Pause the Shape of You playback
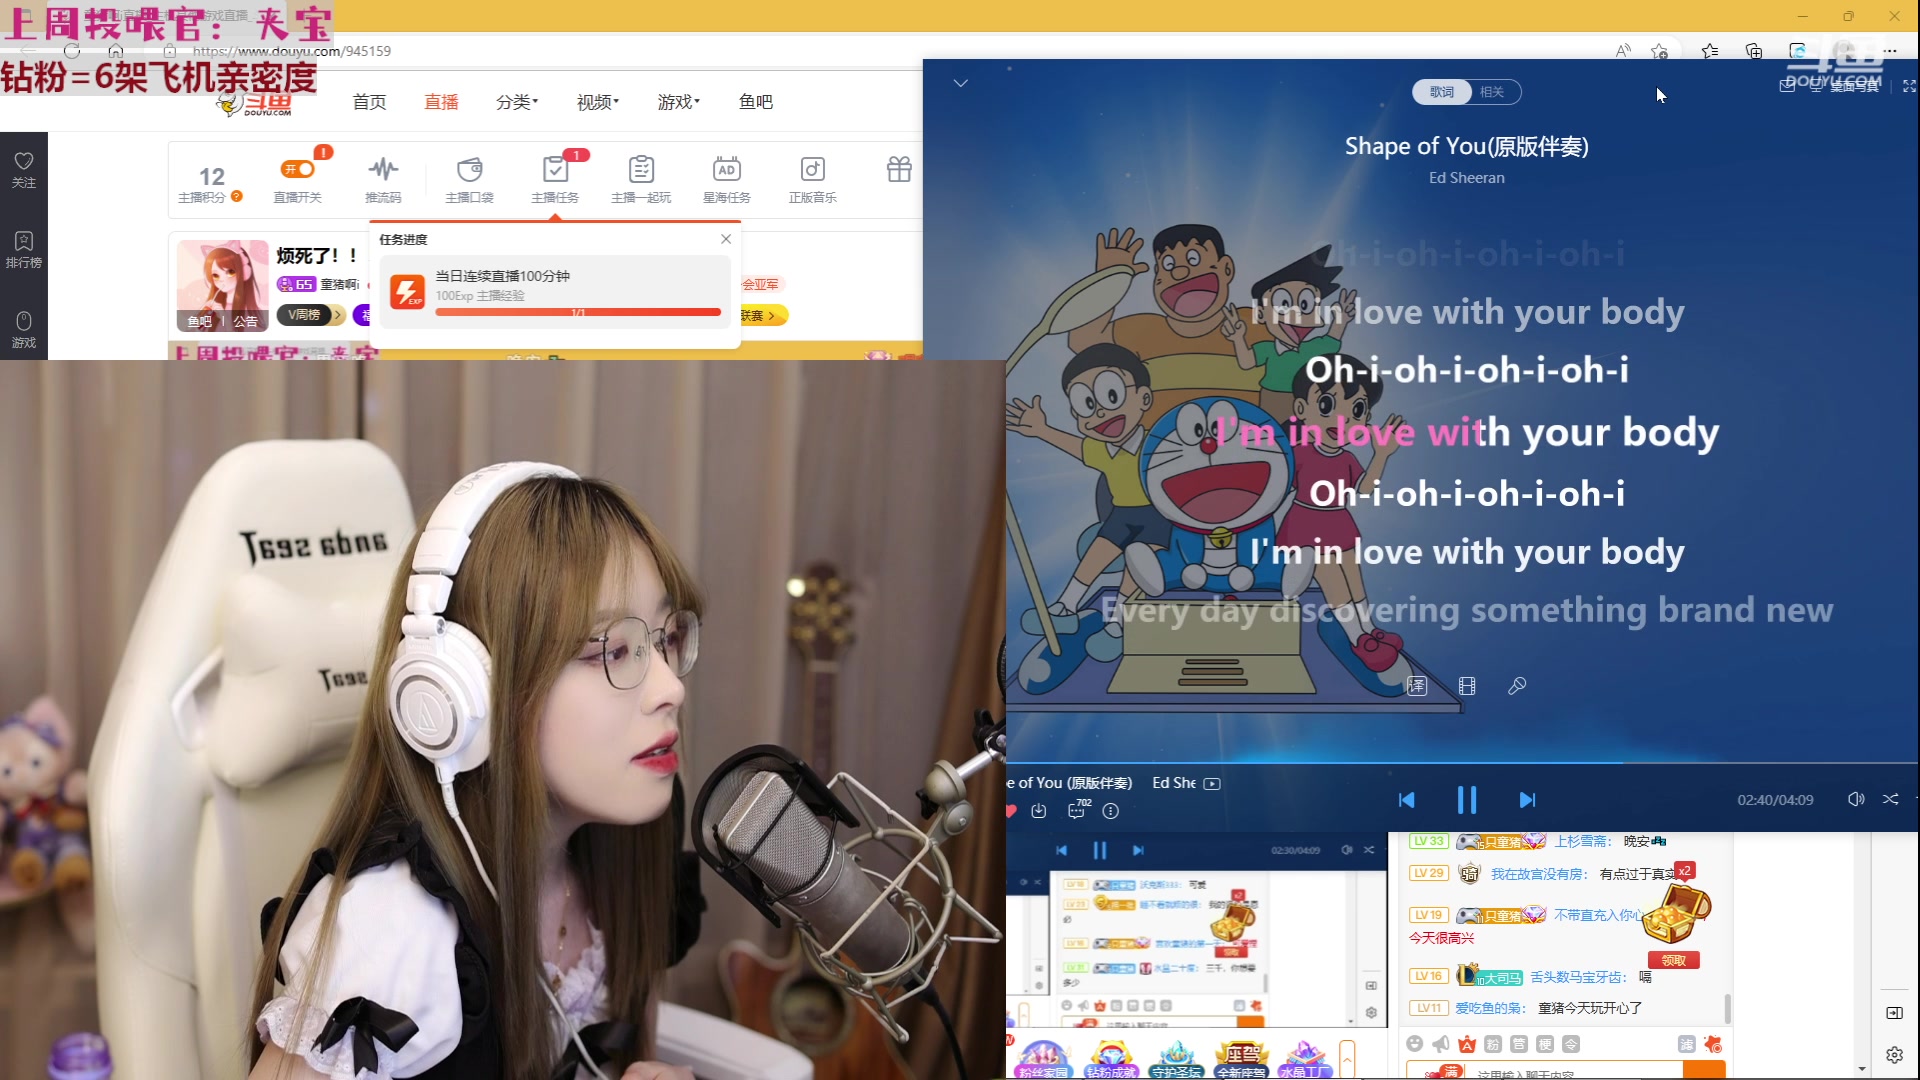The height and width of the screenshot is (1080, 1920). [1466, 800]
